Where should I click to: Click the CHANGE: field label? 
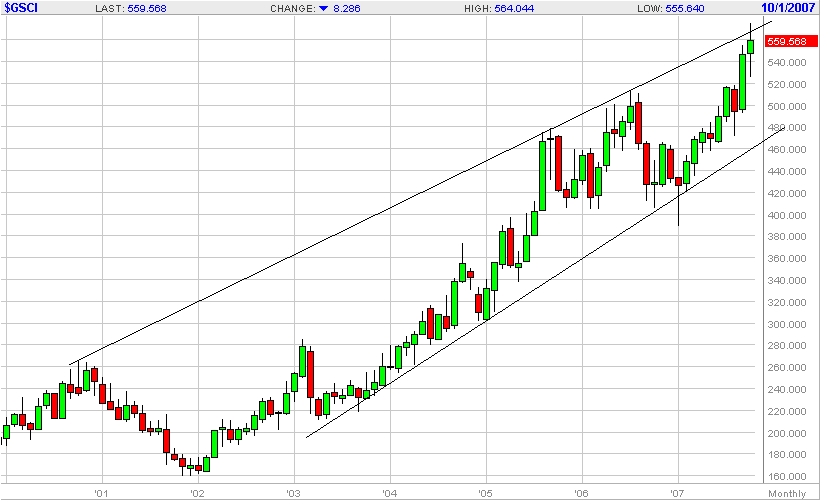click(293, 8)
